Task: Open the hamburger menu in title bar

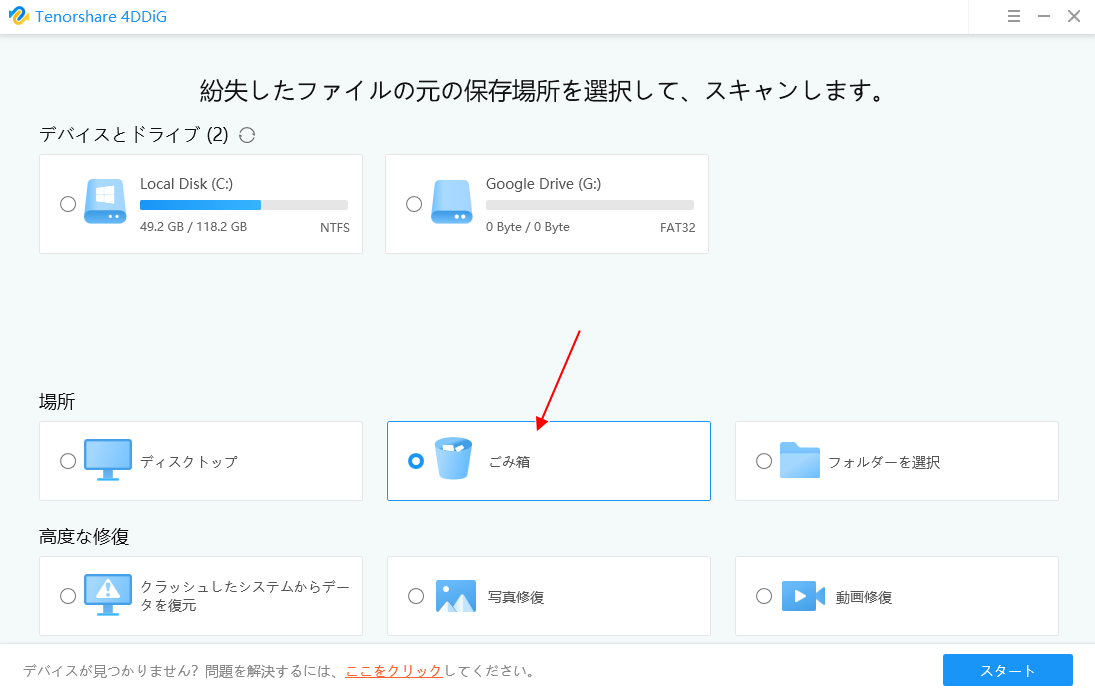Action: [1014, 16]
